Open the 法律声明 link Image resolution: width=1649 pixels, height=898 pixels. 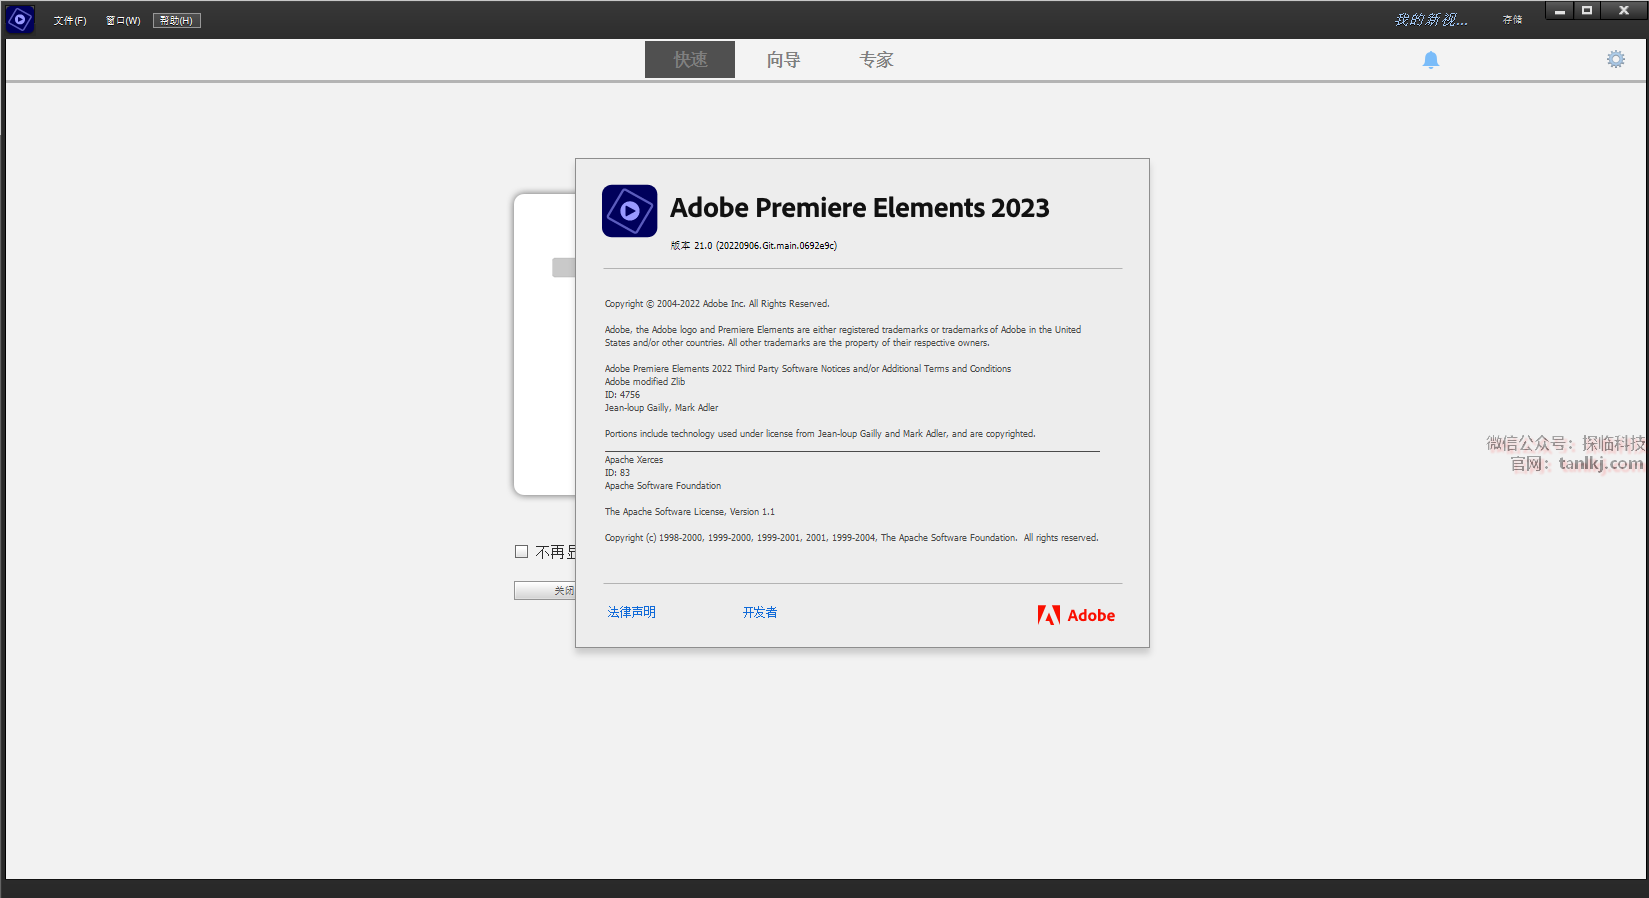pos(632,612)
